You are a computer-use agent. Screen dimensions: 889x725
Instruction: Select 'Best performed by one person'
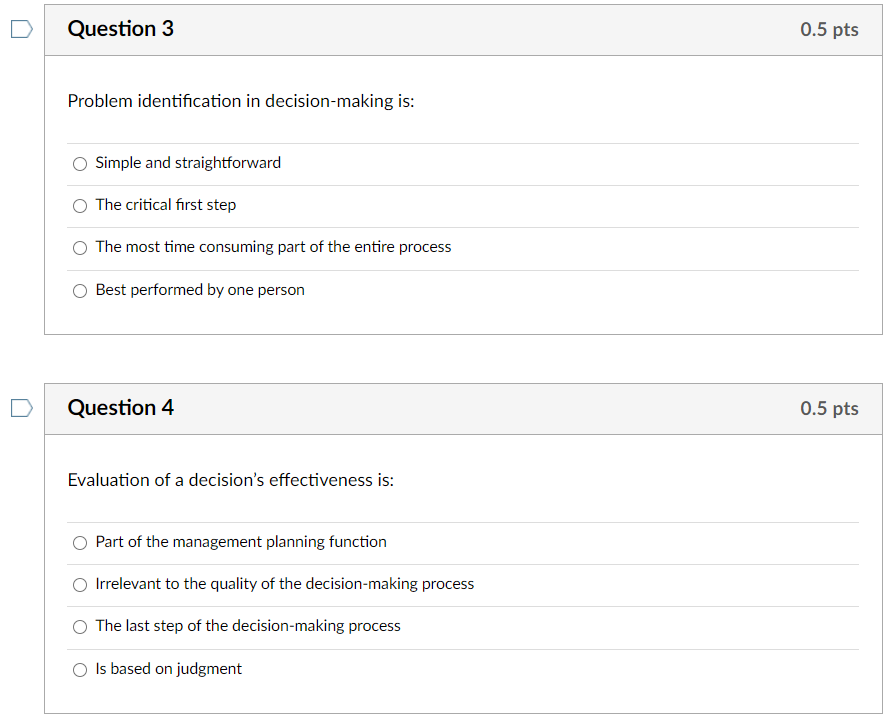[79, 290]
